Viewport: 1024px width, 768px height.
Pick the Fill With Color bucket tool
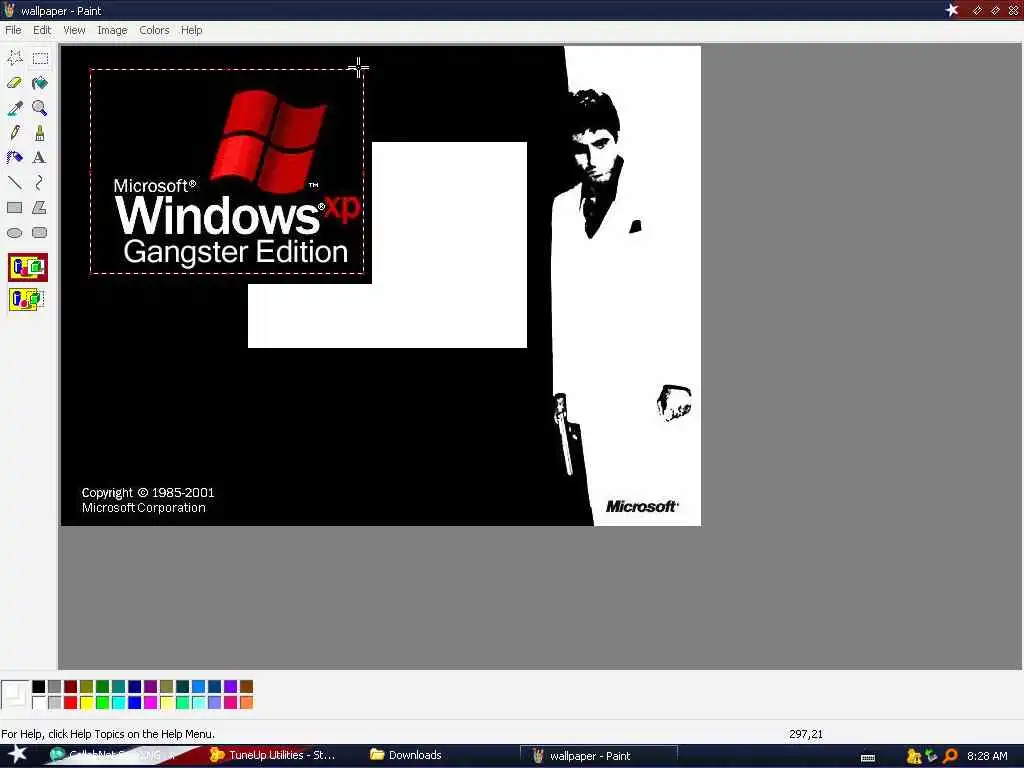(x=40, y=83)
